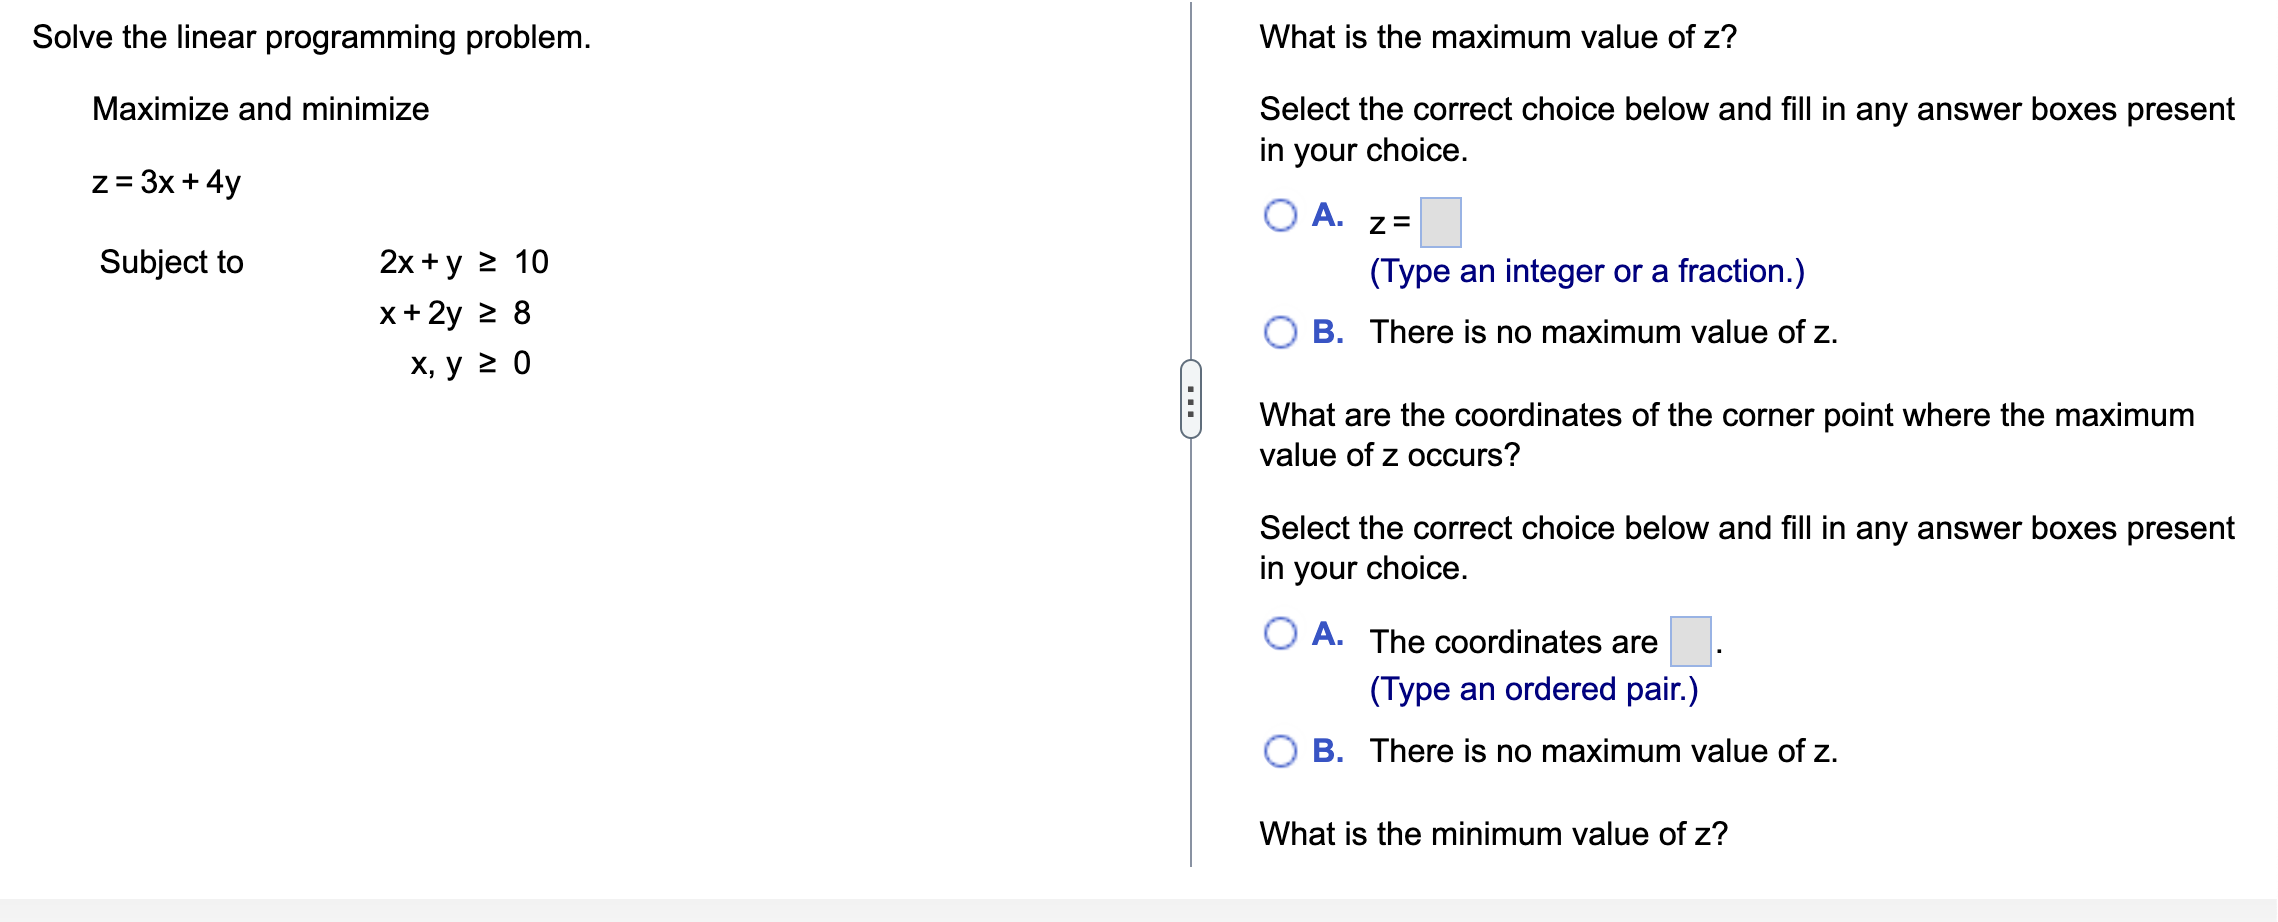
Task: Click "Solve the linear programming problem" heading
Action: [x=311, y=37]
